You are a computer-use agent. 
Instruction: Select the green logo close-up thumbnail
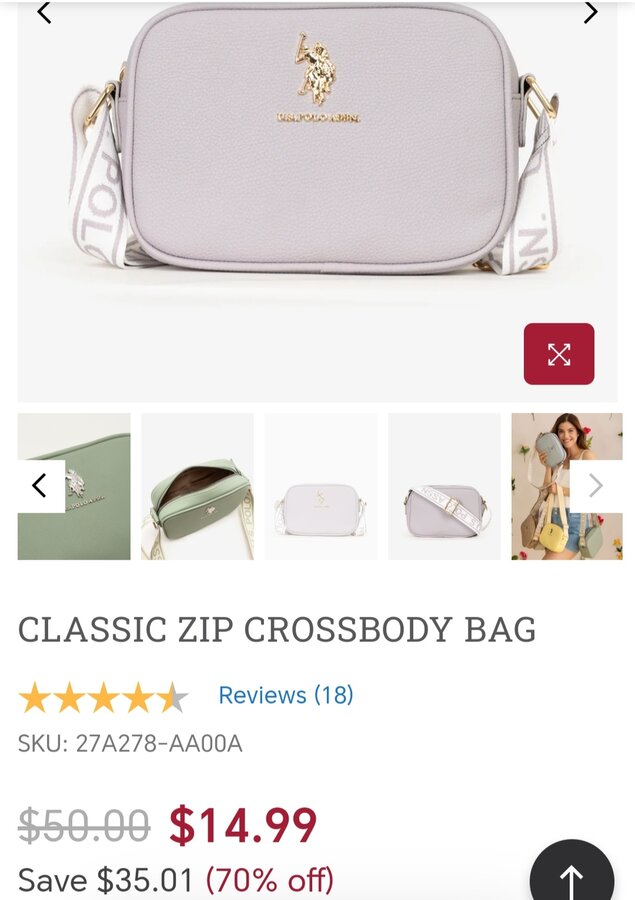point(74,486)
